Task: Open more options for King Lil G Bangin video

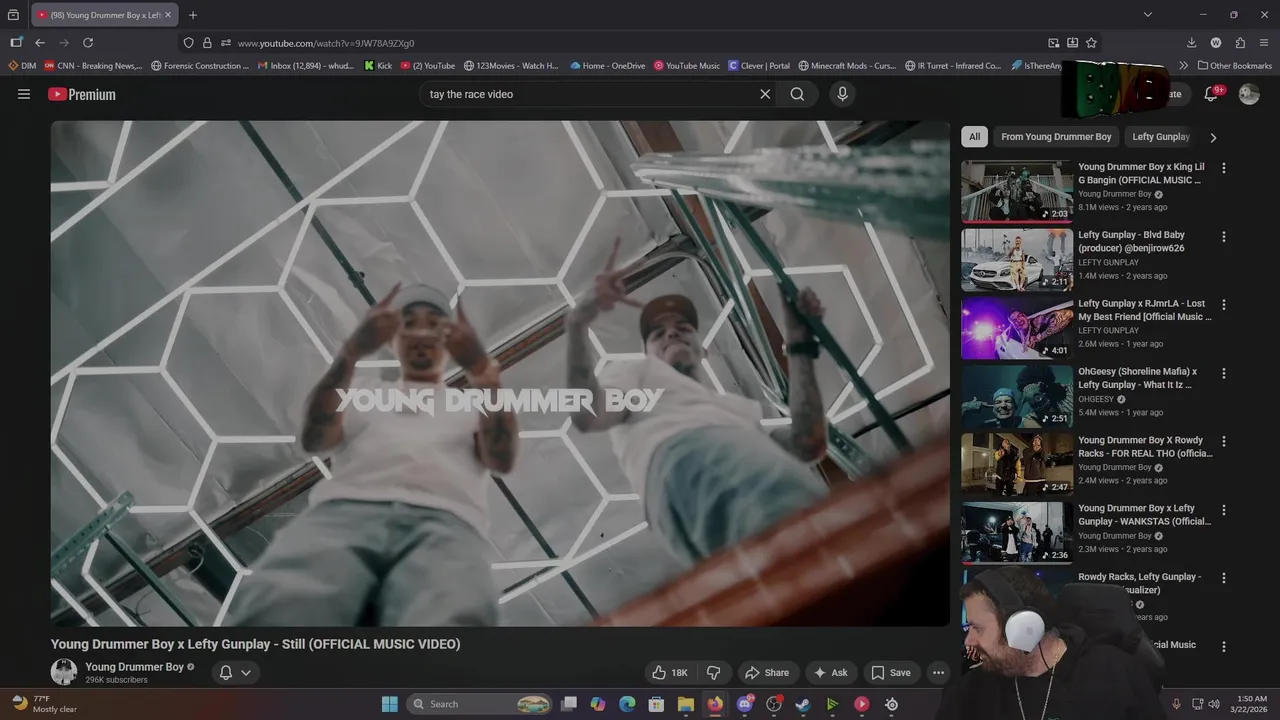Action: (1223, 168)
